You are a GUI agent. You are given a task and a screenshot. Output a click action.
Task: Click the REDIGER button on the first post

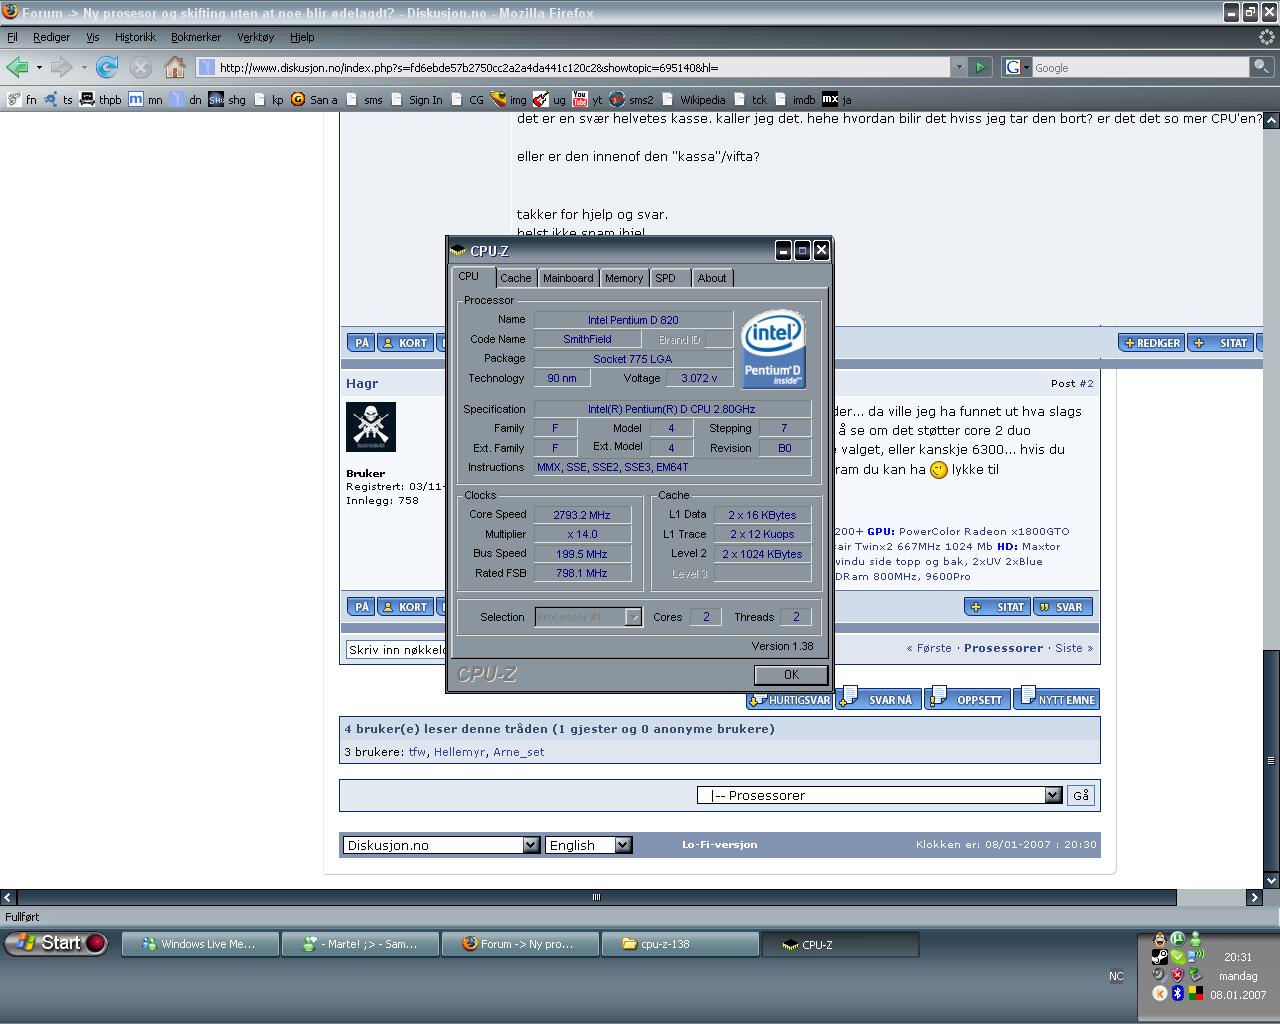pyautogui.click(x=1151, y=343)
